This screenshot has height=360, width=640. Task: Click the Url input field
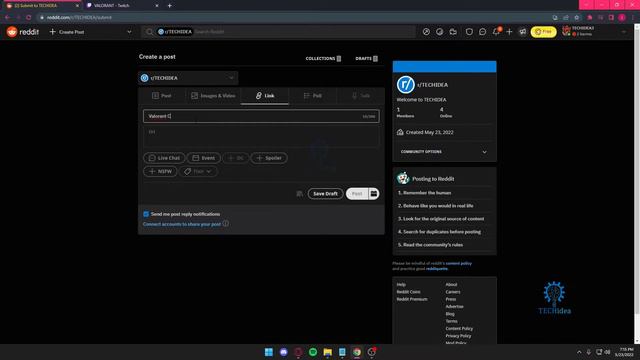[x=261, y=136]
